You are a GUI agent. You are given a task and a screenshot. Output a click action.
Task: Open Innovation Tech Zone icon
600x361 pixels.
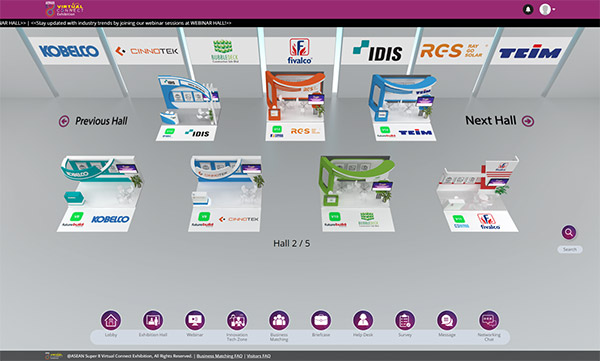point(237,320)
